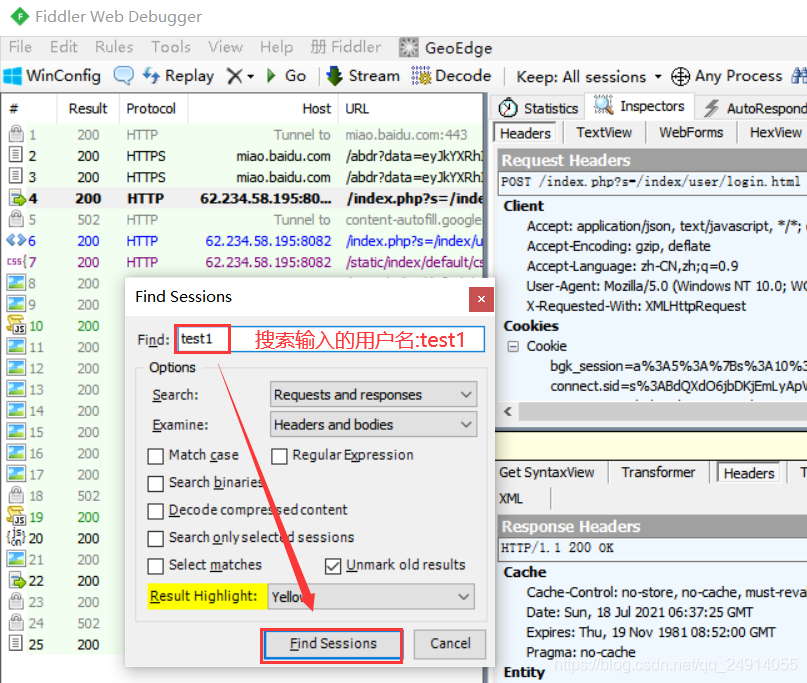Image resolution: width=807 pixels, height=683 pixels.
Task: Collapse the Cookie tree node
Action: click(513, 346)
